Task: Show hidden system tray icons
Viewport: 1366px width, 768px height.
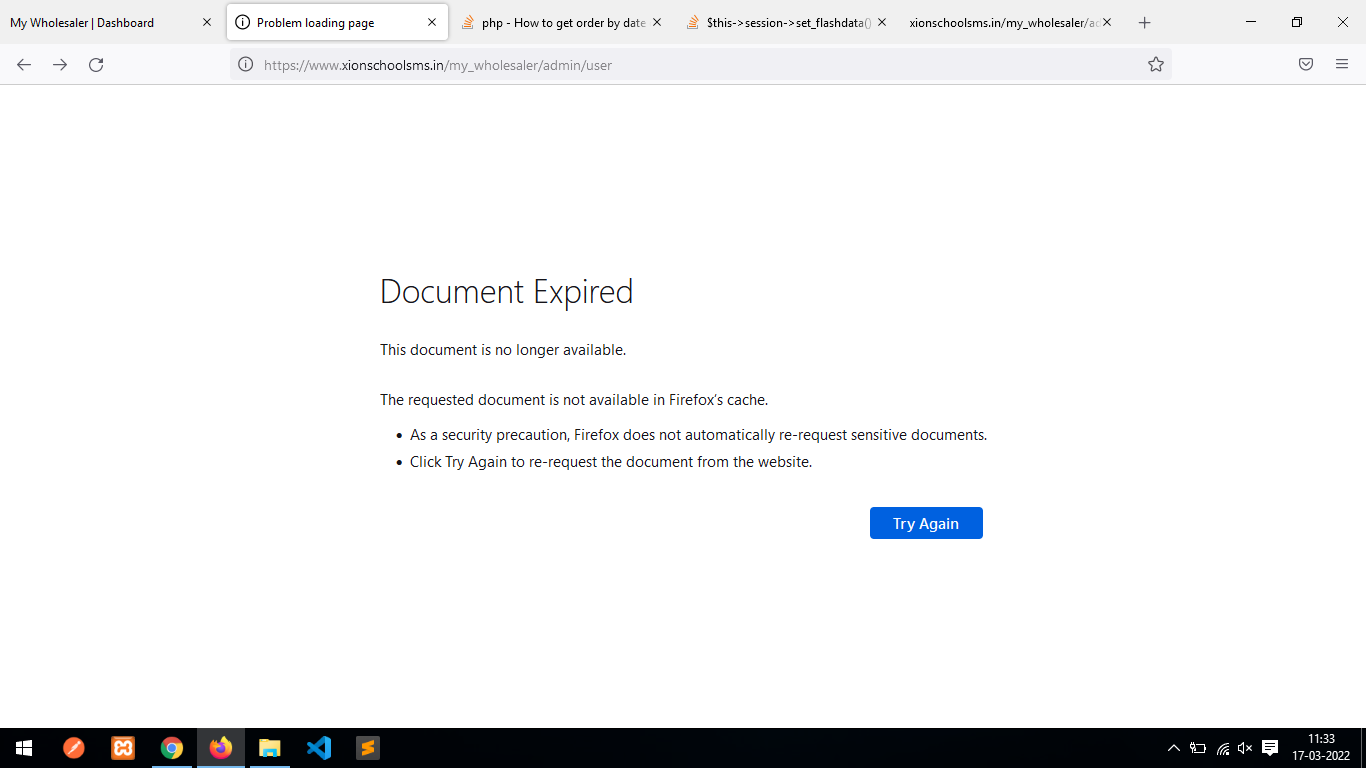Action: (x=1174, y=748)
